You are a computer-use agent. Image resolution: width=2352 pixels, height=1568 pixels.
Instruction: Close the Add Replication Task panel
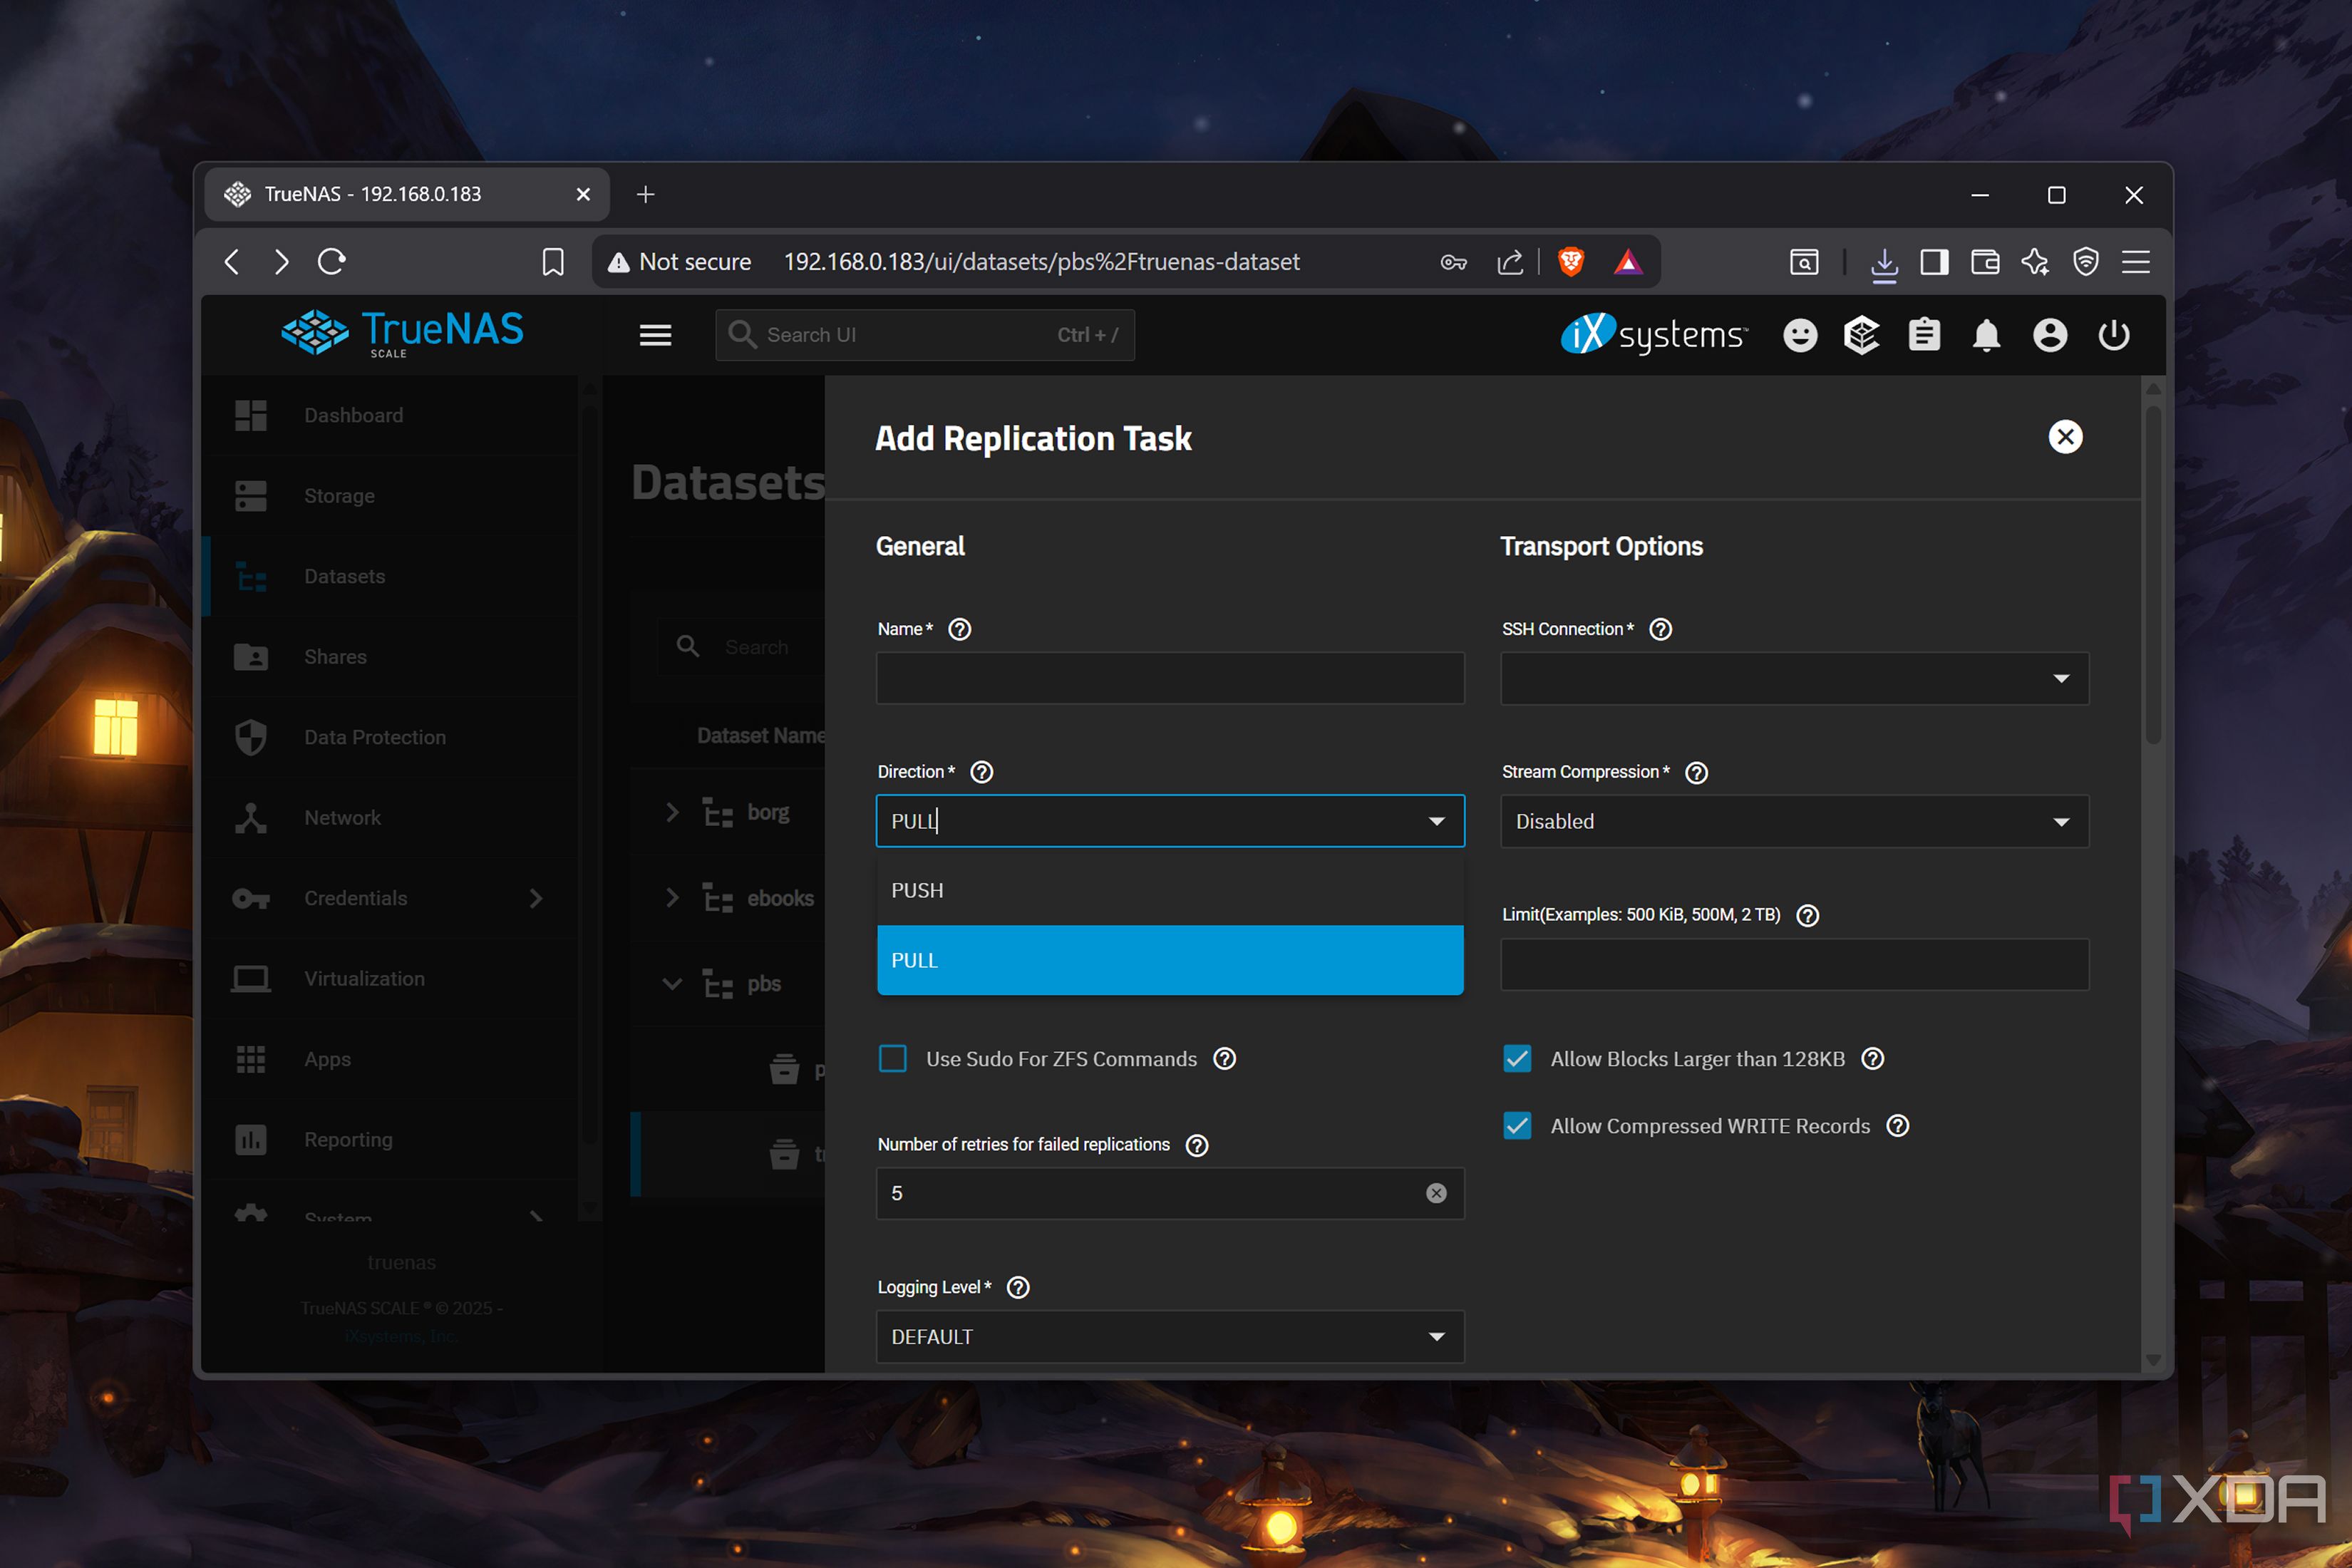tap(2065, 437)
